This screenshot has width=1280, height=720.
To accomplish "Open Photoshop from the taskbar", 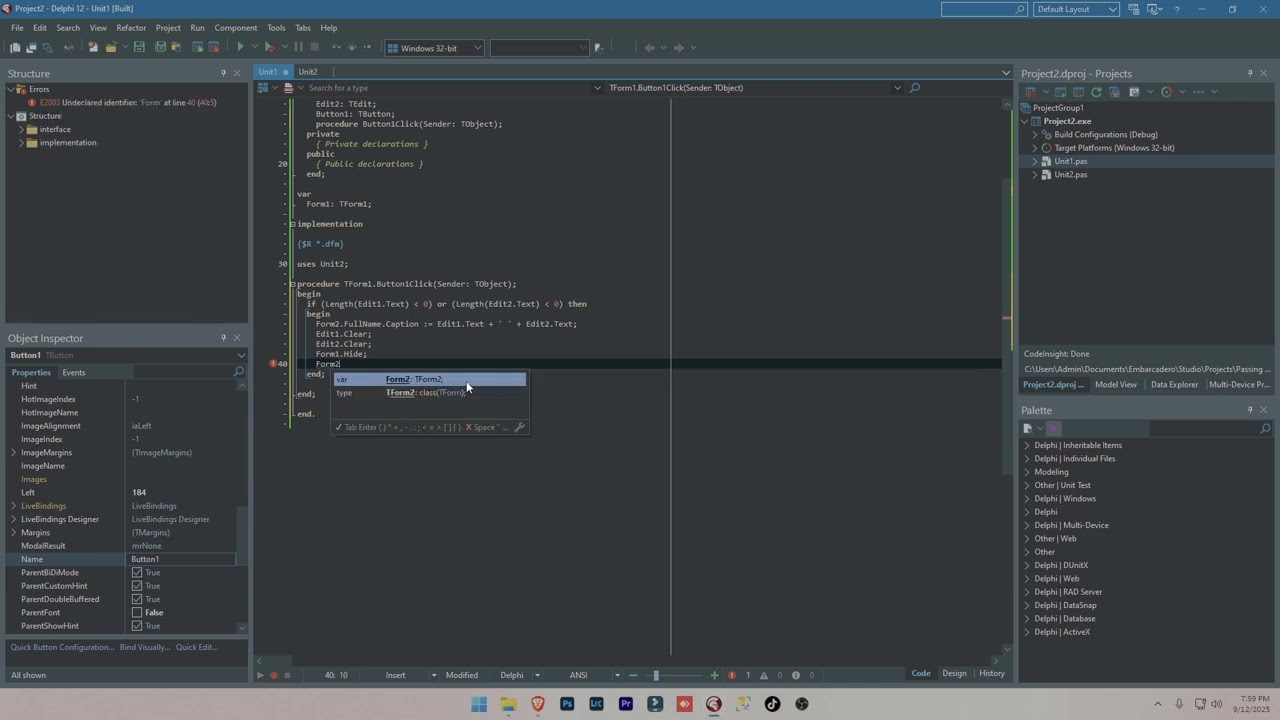I will pos(567,704).
